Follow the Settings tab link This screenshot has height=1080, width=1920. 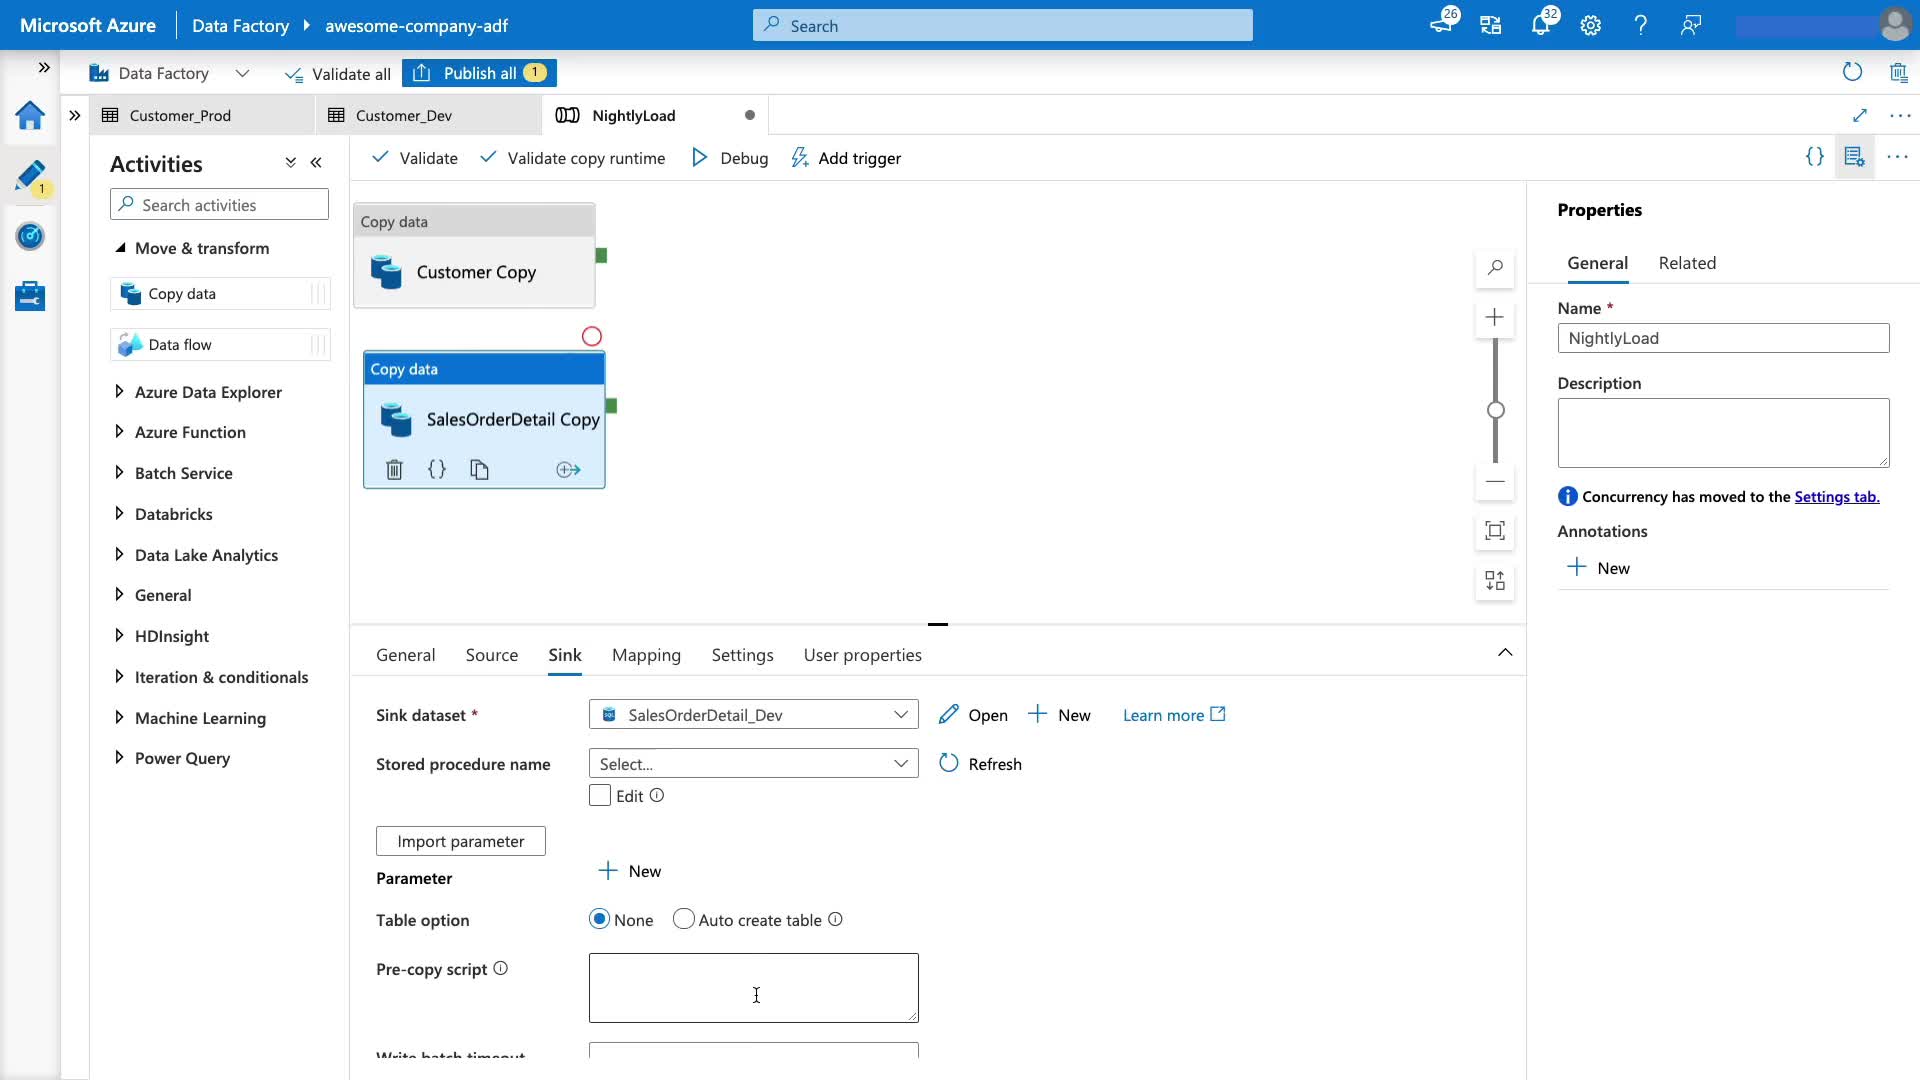click(x=1836, y=497)
